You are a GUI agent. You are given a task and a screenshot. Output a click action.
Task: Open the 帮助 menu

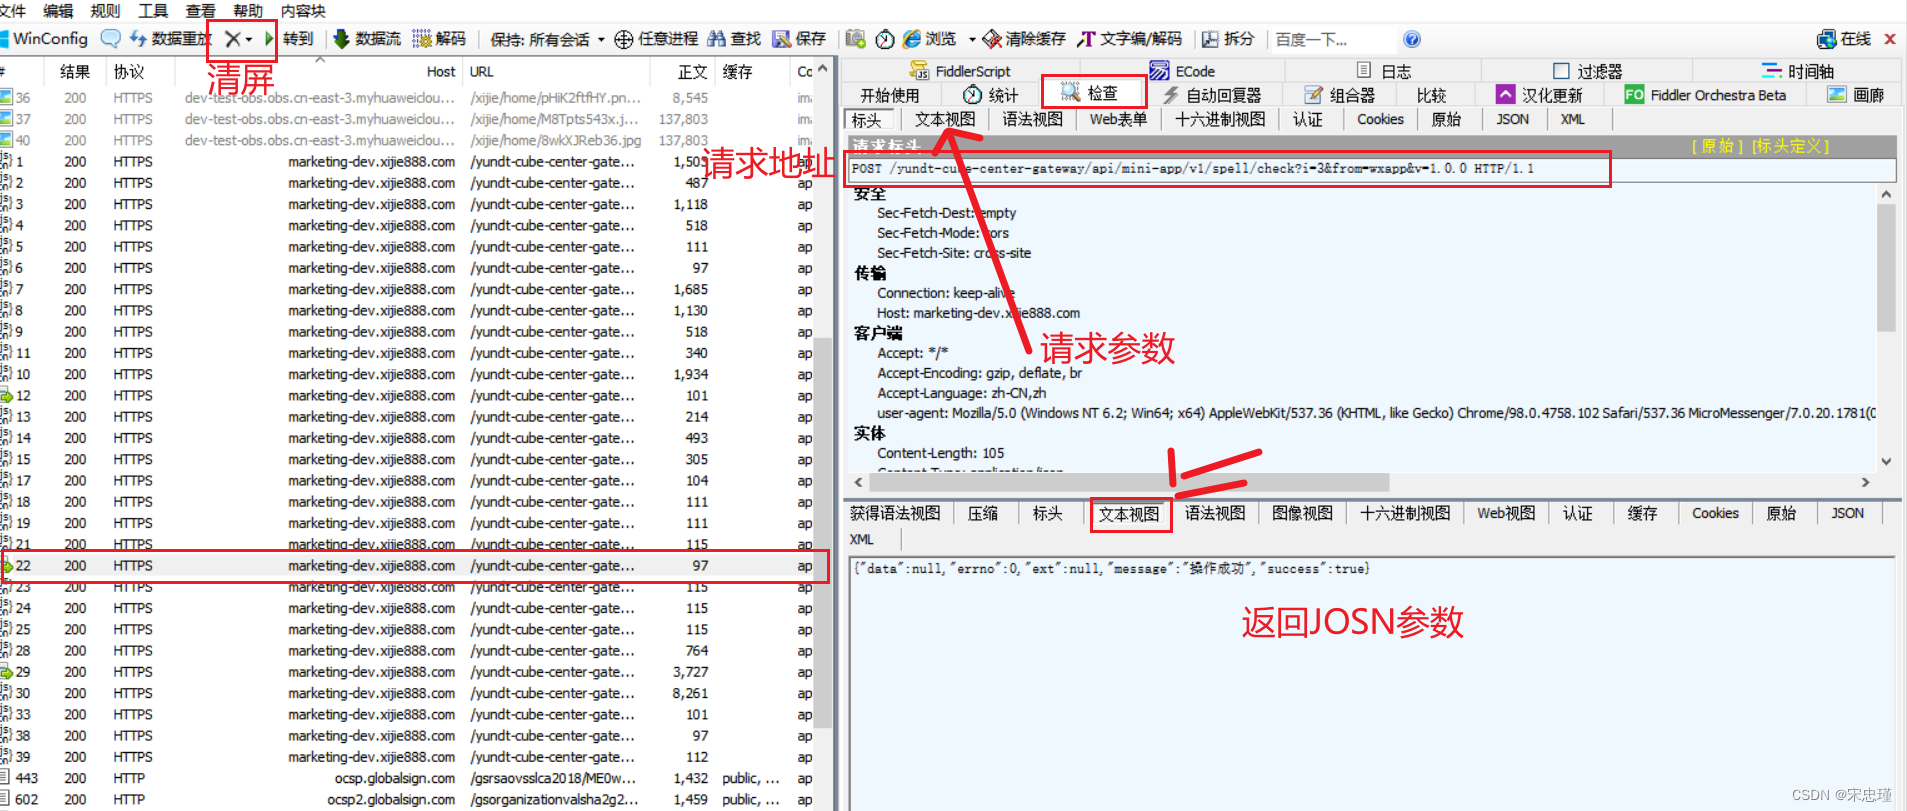[247, 10]
